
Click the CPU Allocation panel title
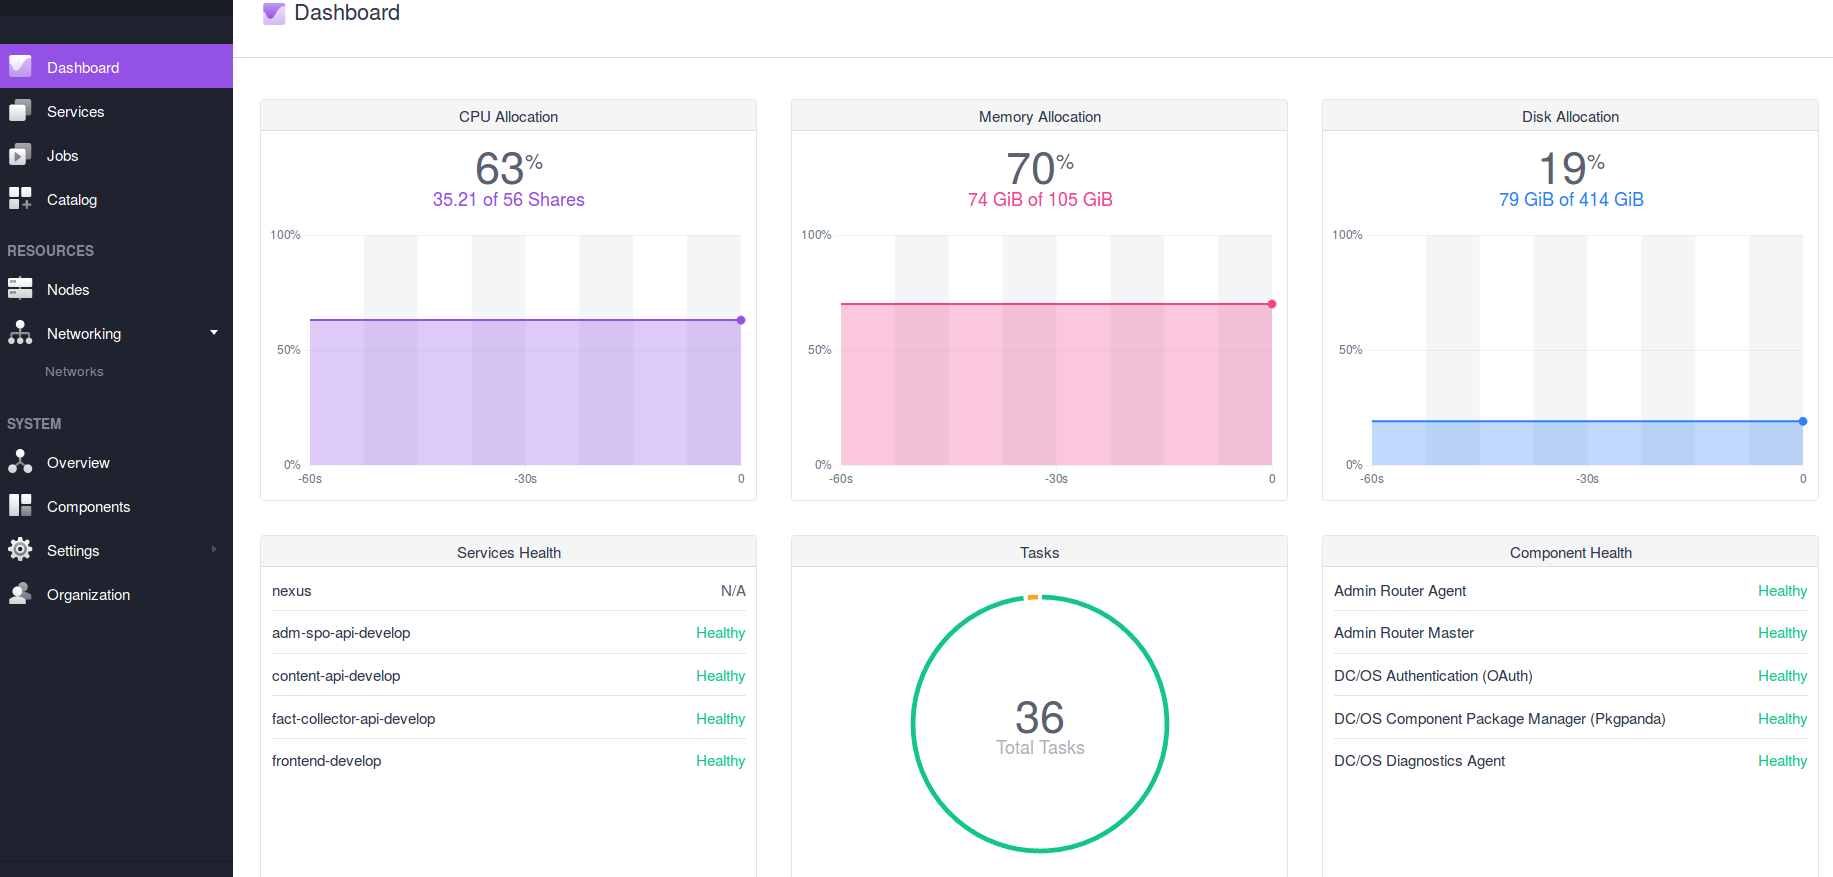pyautogui.click(x=508, y=116)
